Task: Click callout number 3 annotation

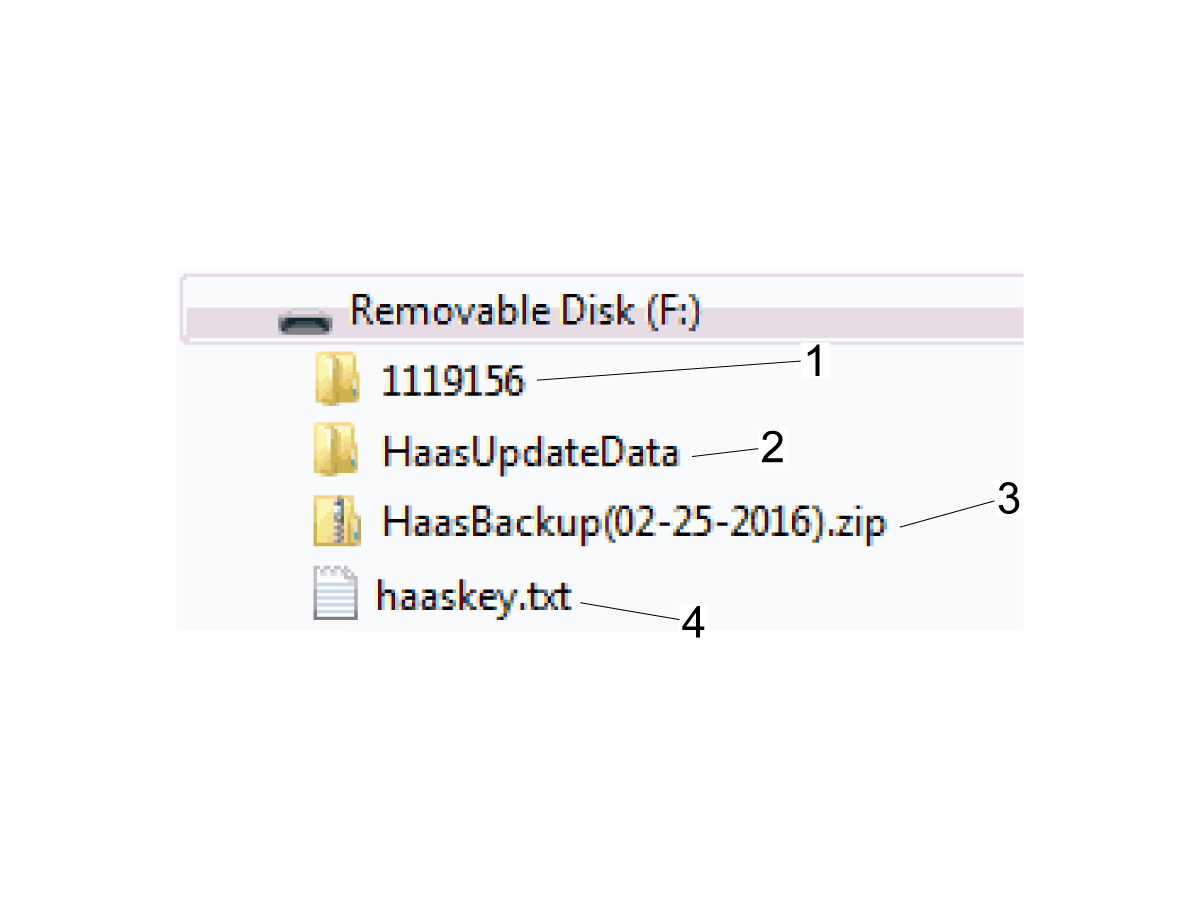Action: click(1008, 498)
